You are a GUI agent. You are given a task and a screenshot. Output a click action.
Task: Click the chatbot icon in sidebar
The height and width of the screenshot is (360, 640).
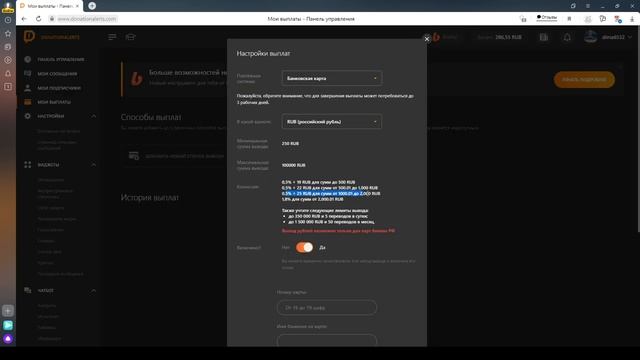point(27,290)
